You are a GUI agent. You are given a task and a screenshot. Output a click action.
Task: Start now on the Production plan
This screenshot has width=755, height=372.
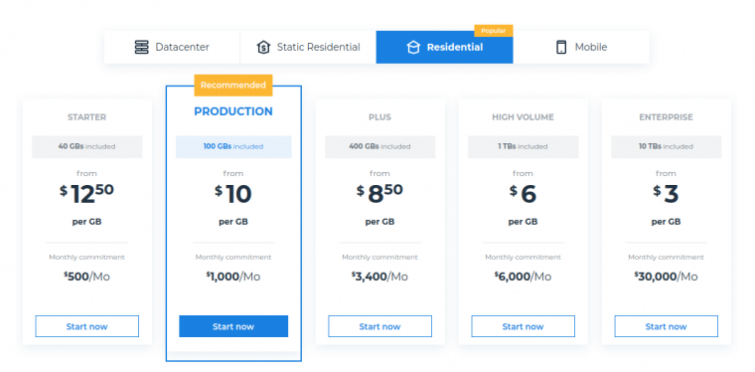(234, 326)
